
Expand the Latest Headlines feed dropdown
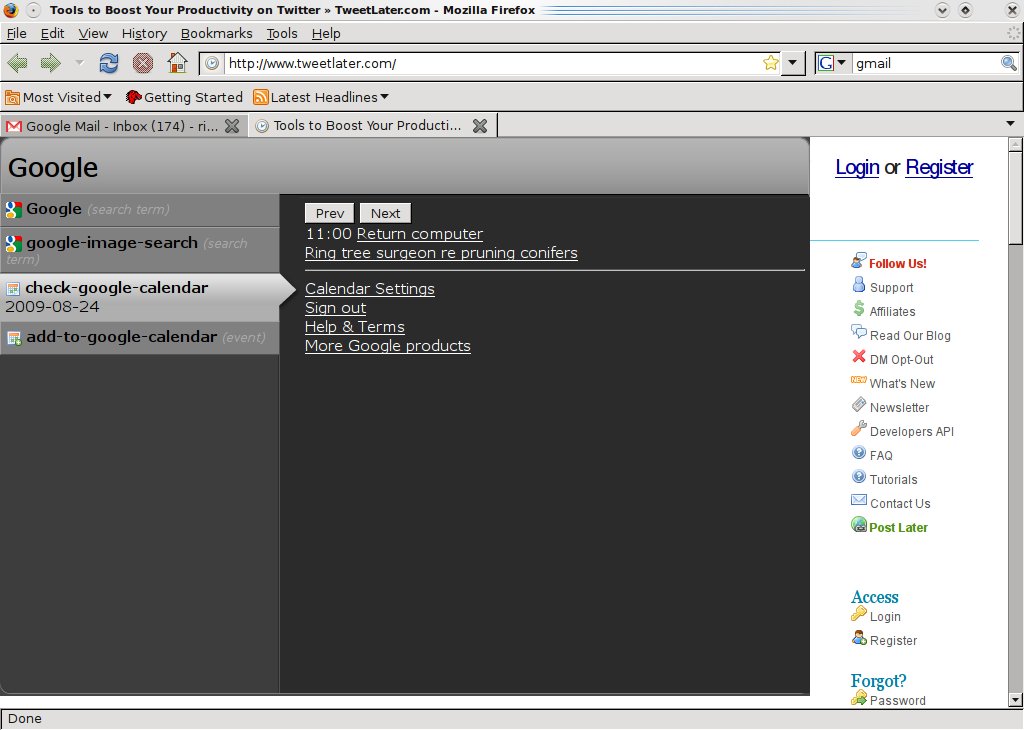click(321, 97)
